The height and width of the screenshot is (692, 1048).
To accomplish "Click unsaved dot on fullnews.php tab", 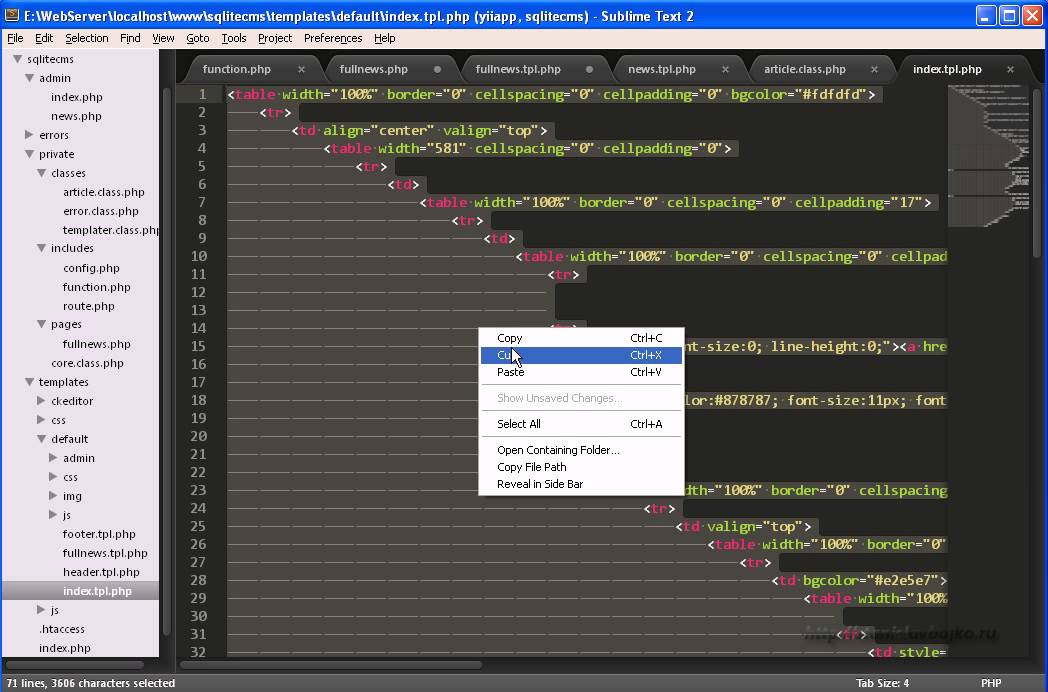I will tap(438, 69).
